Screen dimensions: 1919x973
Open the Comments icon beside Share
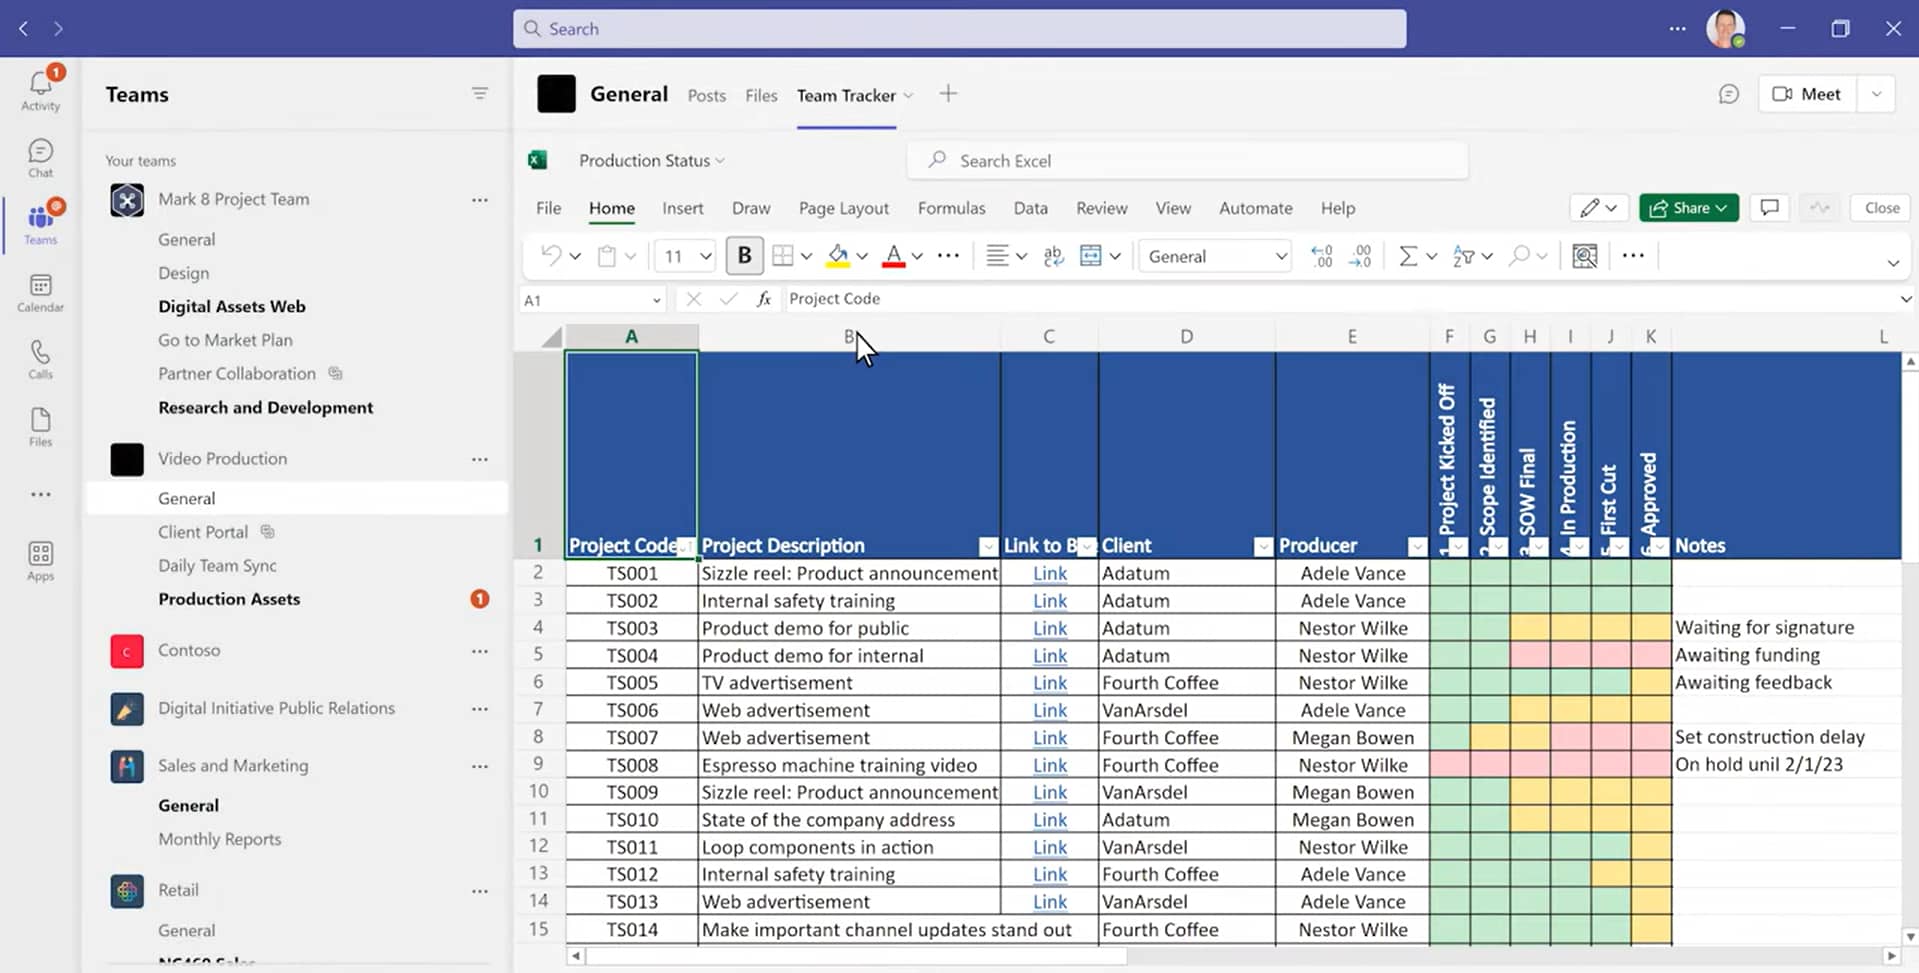pos(1769,208)
